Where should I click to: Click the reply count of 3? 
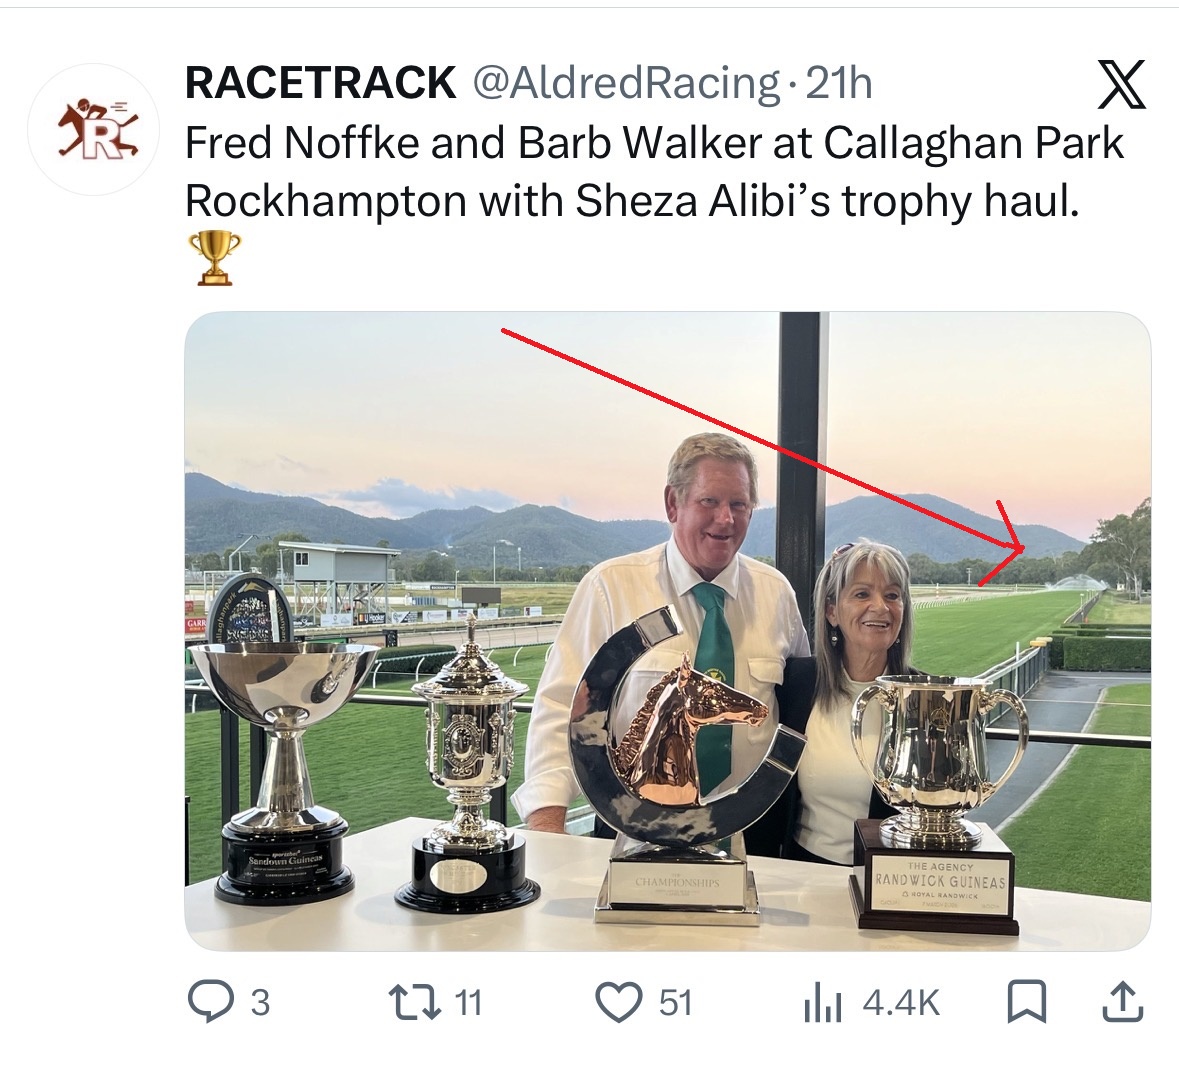click(x=259, y=1002)
